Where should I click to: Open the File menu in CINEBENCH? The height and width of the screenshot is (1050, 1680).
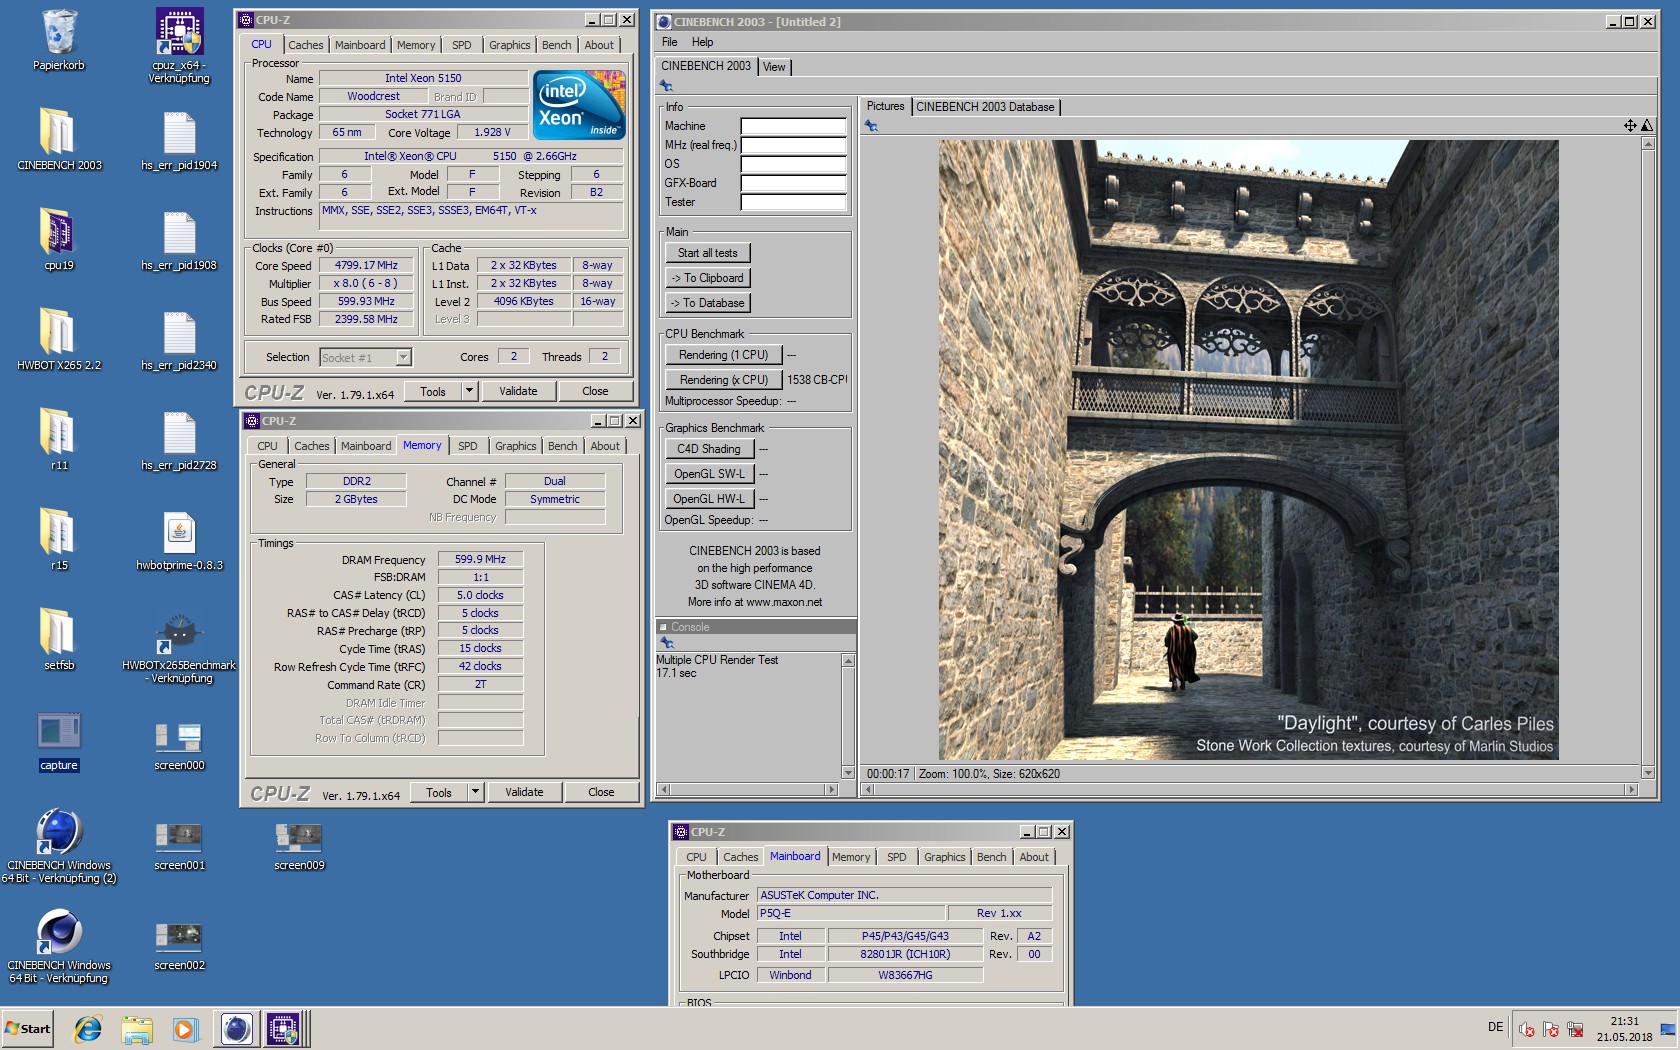pyautogui.click(x=669, y=42)
